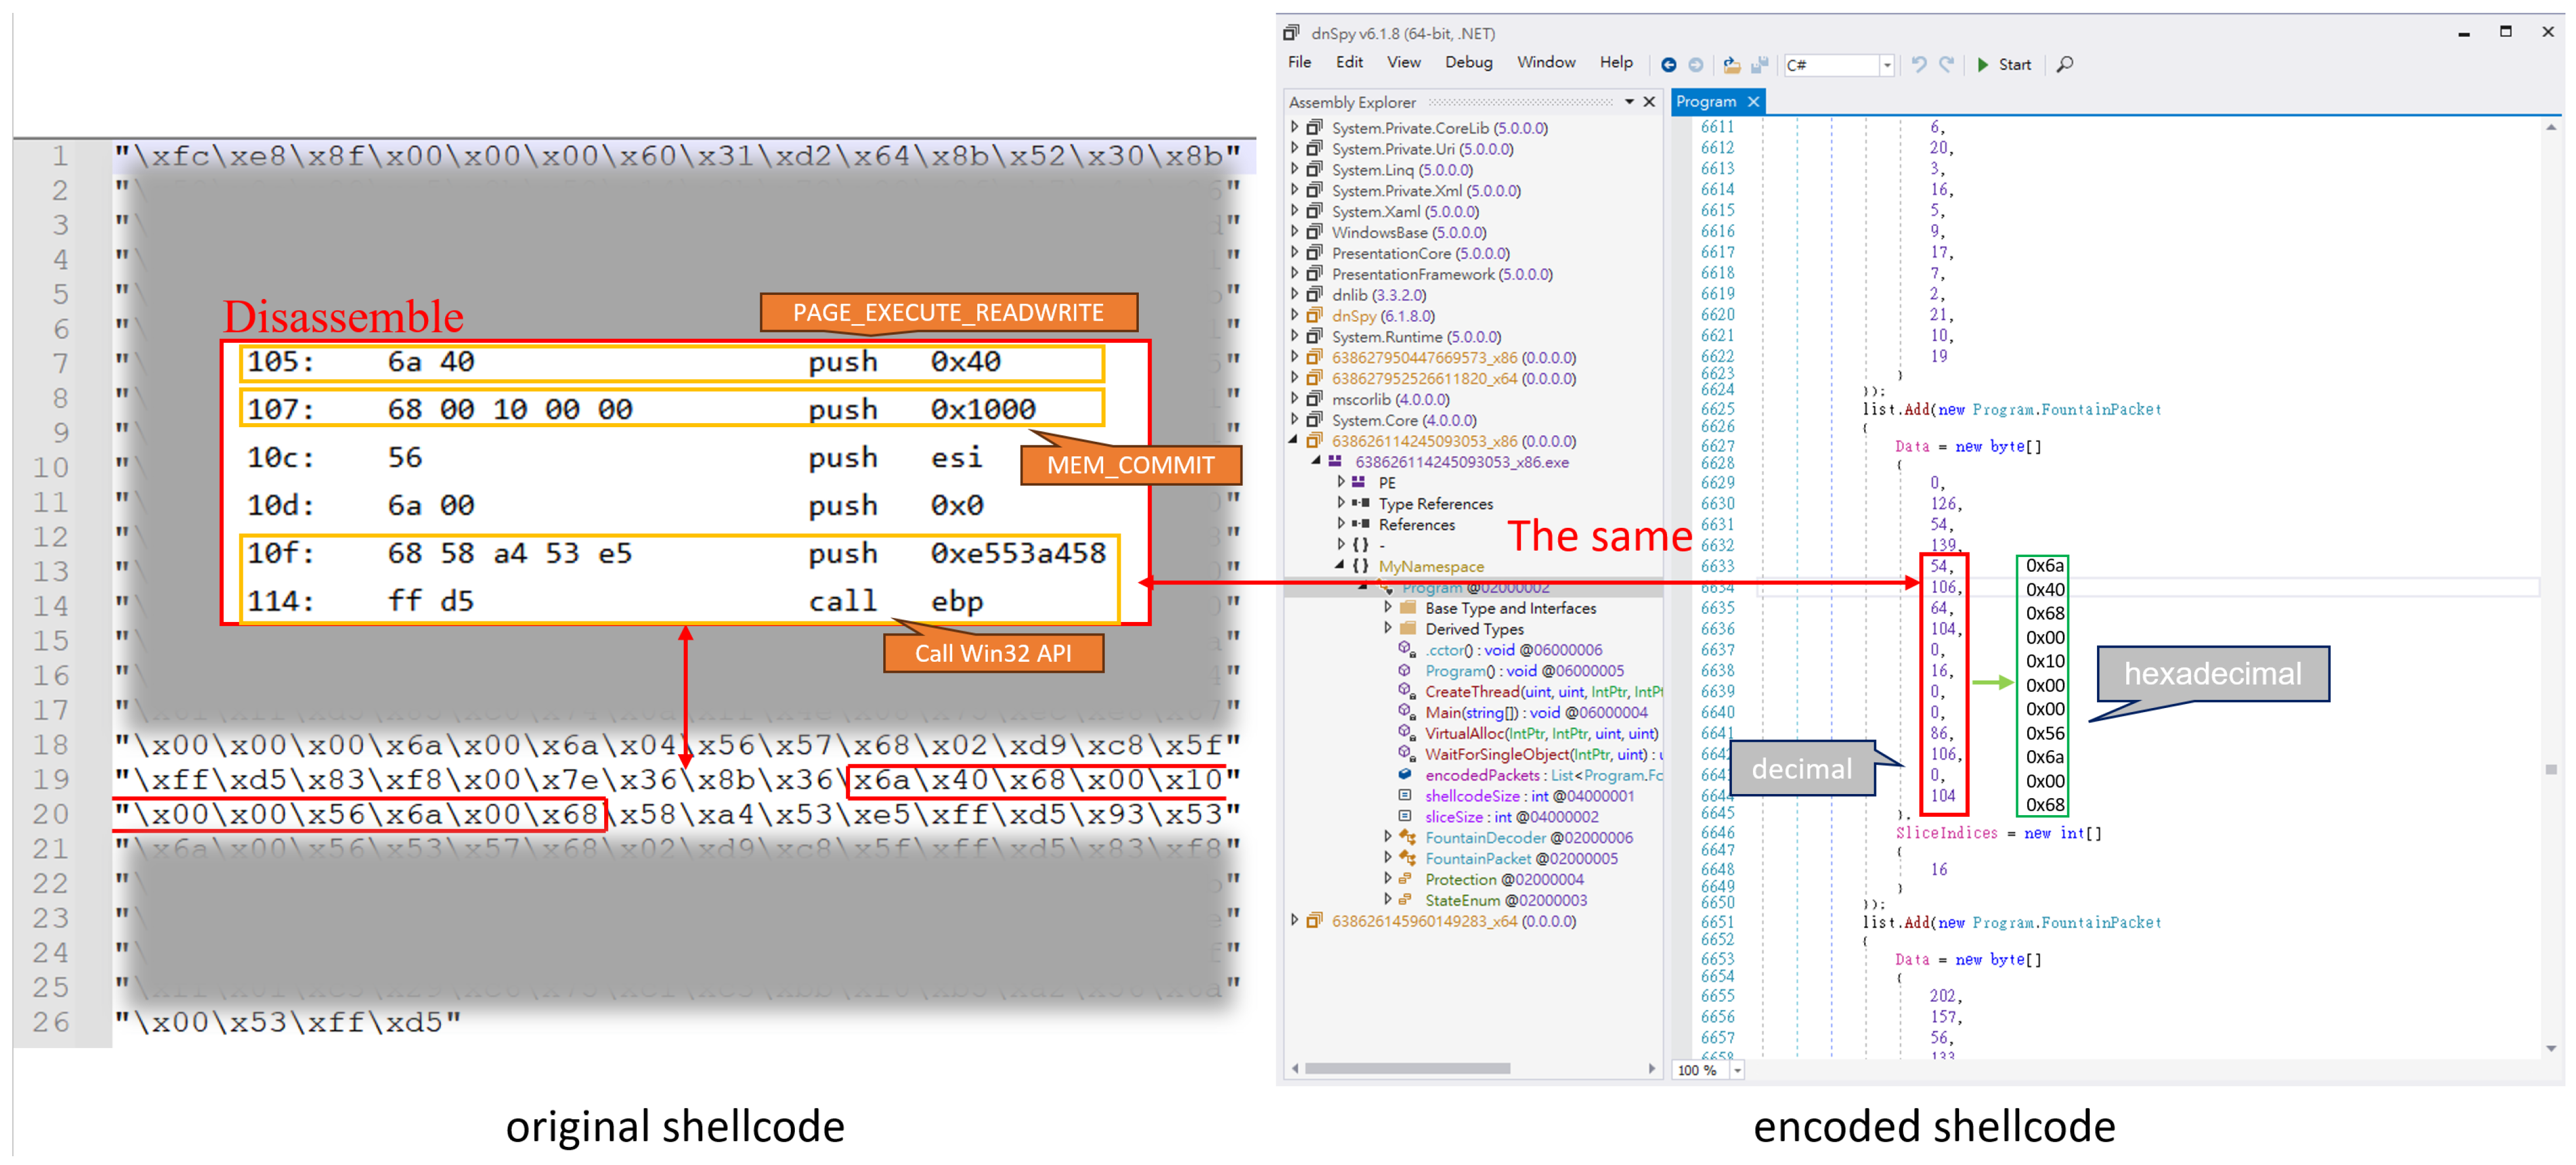Viewport: 2576px width, 1165px height.
Task: Click the Start debugging button
Action: pyautogui.click(x=2004, y=65)
